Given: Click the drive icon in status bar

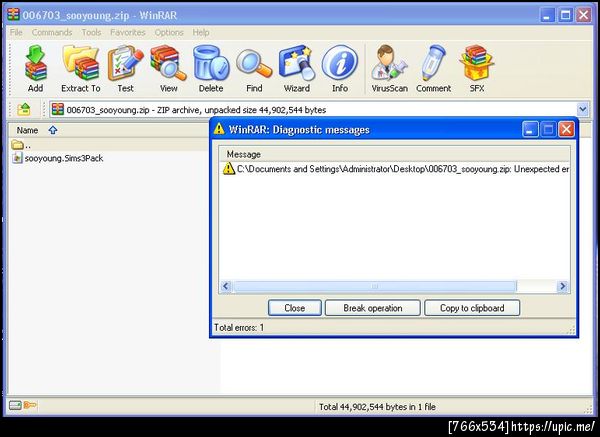Looking at the screenshot, I should point(15,405).
